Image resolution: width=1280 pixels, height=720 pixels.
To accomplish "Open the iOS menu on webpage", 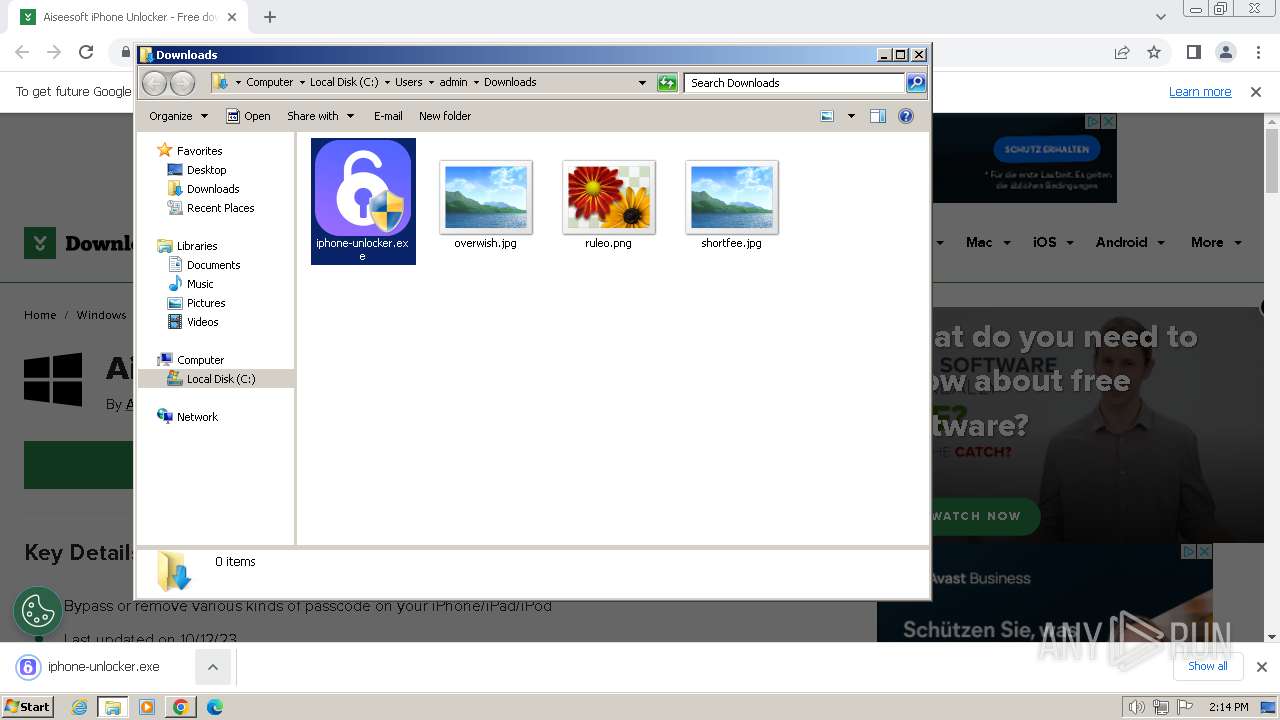I will 1053,242.
